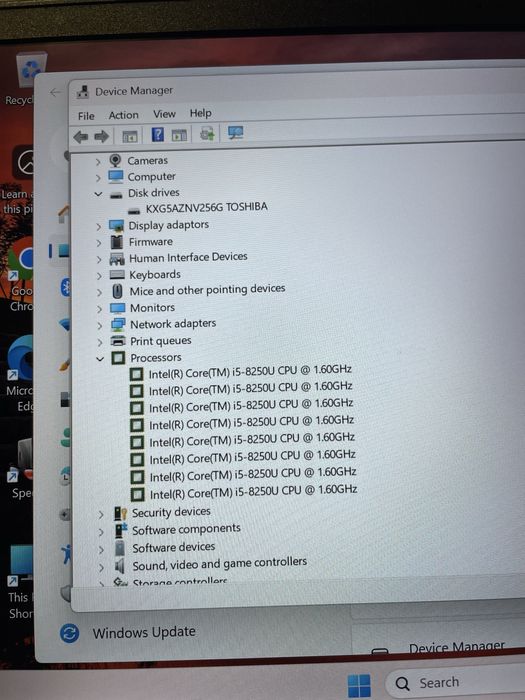
Task: Click the Scan for hardware changes monitor icon
Action: [235, 133]
